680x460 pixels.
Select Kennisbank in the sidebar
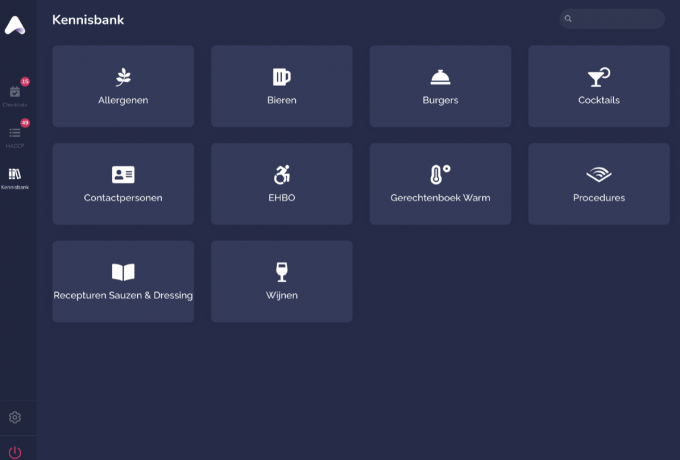(15, 177)
